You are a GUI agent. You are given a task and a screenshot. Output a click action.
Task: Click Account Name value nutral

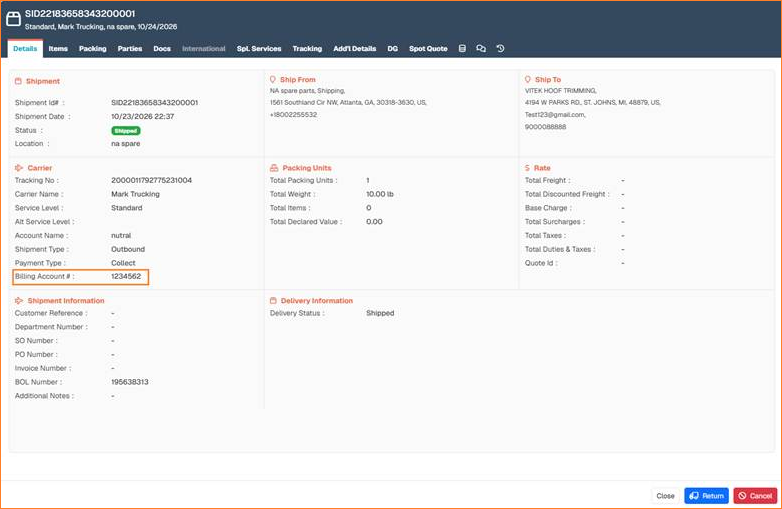click(121, 235)
